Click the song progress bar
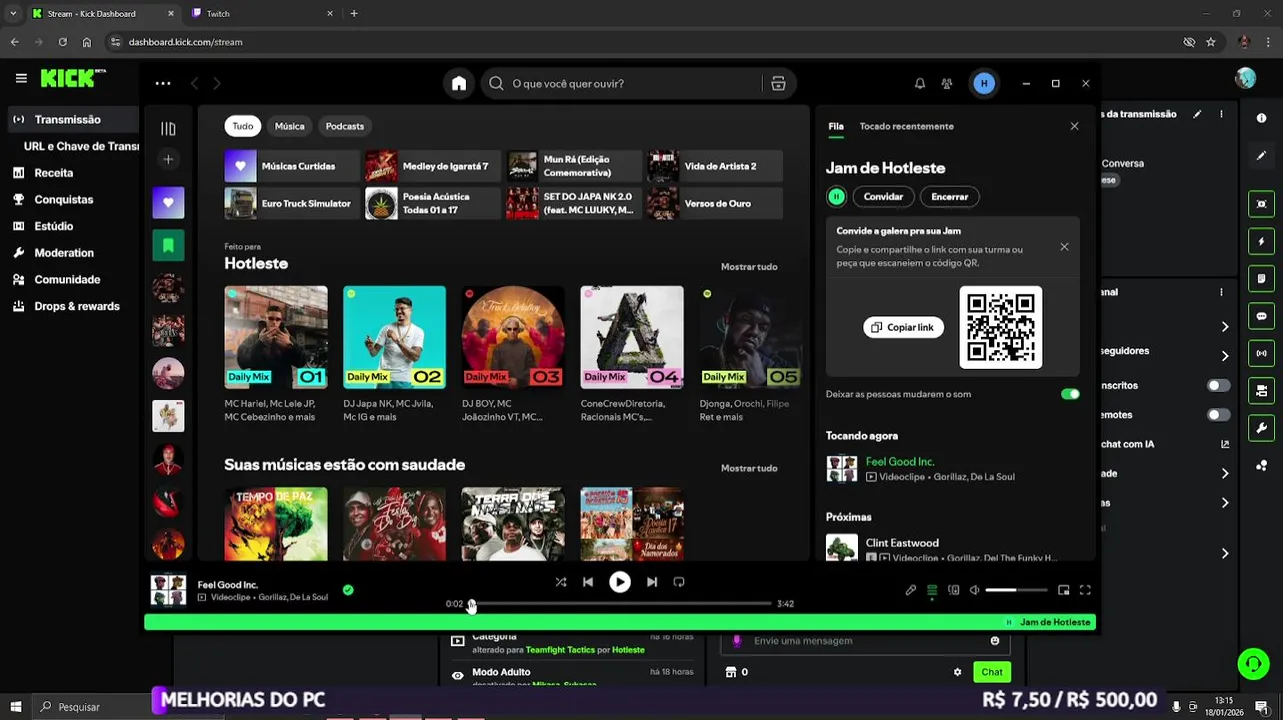This screenshot has height=720, width=1283. pyautogui.click(x=620, y=604)
